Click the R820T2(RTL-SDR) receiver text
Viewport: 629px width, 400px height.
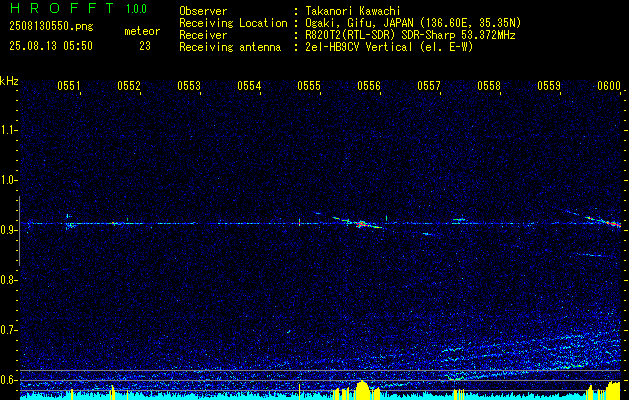tap(410, 35)
